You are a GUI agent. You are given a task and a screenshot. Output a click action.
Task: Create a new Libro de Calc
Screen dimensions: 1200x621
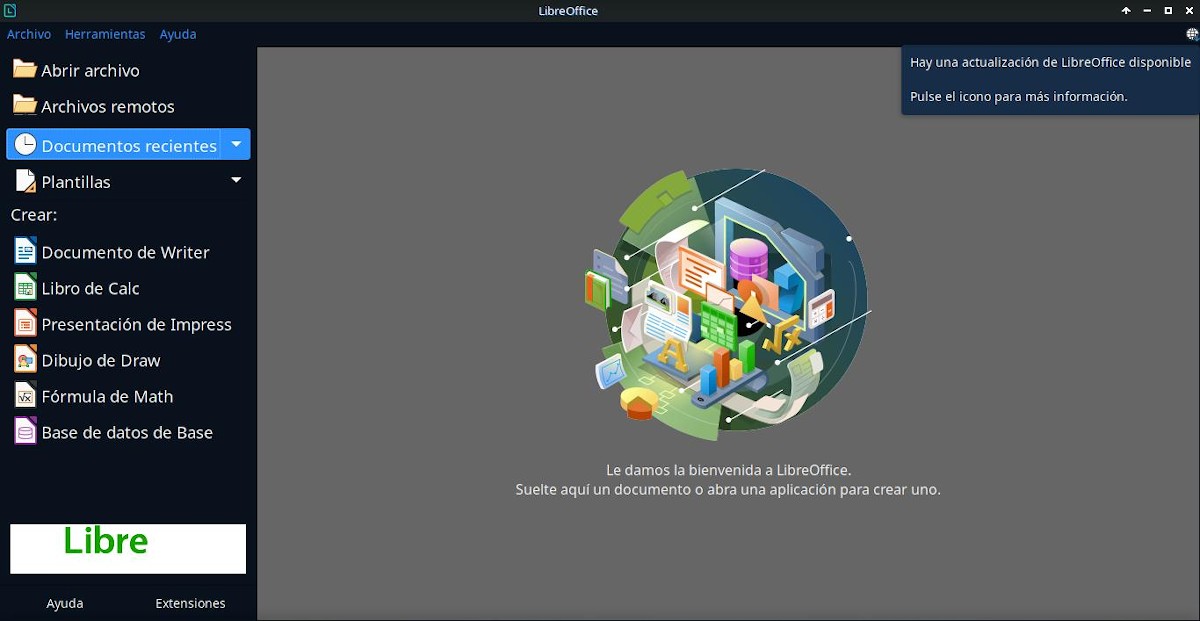[x=128, y=288]
